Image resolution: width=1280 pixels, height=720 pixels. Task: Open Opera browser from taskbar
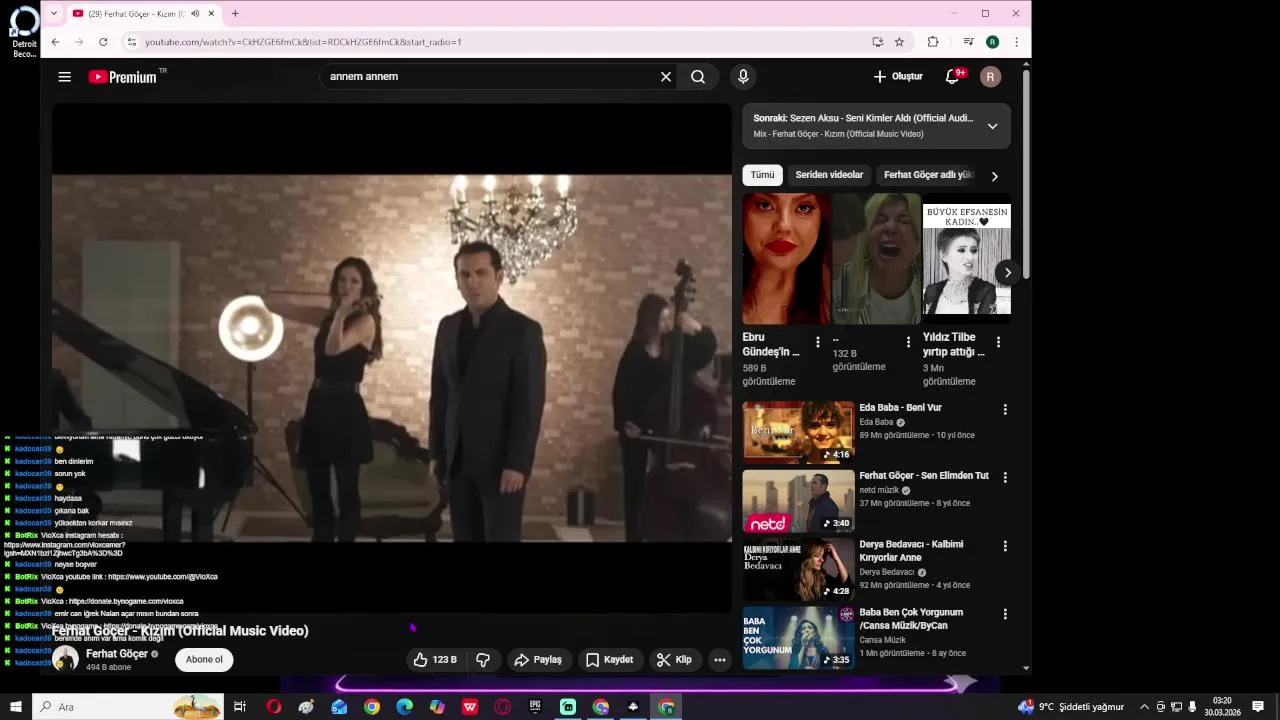point(274,707)
